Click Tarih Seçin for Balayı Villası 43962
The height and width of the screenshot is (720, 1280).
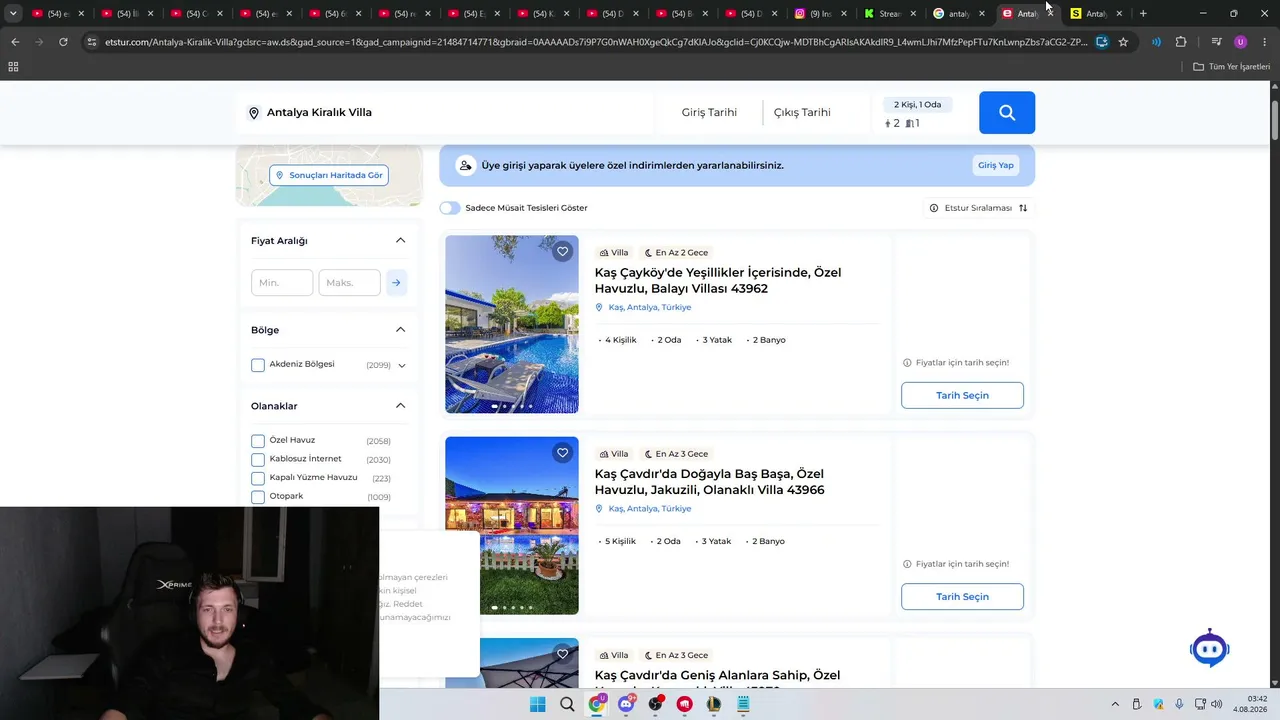[x=962, y=395]
